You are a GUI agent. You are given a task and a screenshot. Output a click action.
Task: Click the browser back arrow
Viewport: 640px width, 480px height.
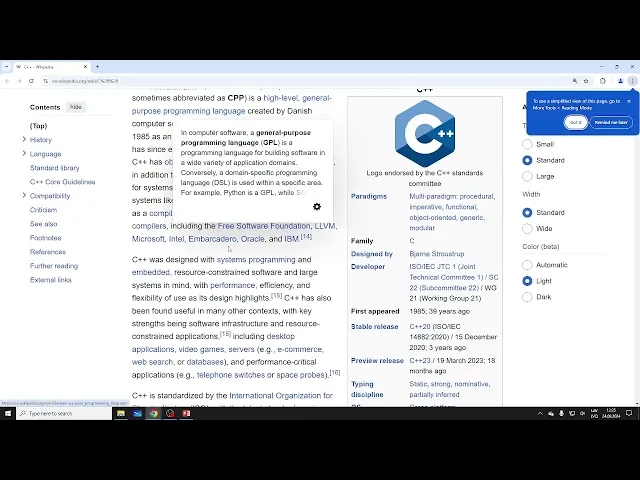(x=7, y=81)
